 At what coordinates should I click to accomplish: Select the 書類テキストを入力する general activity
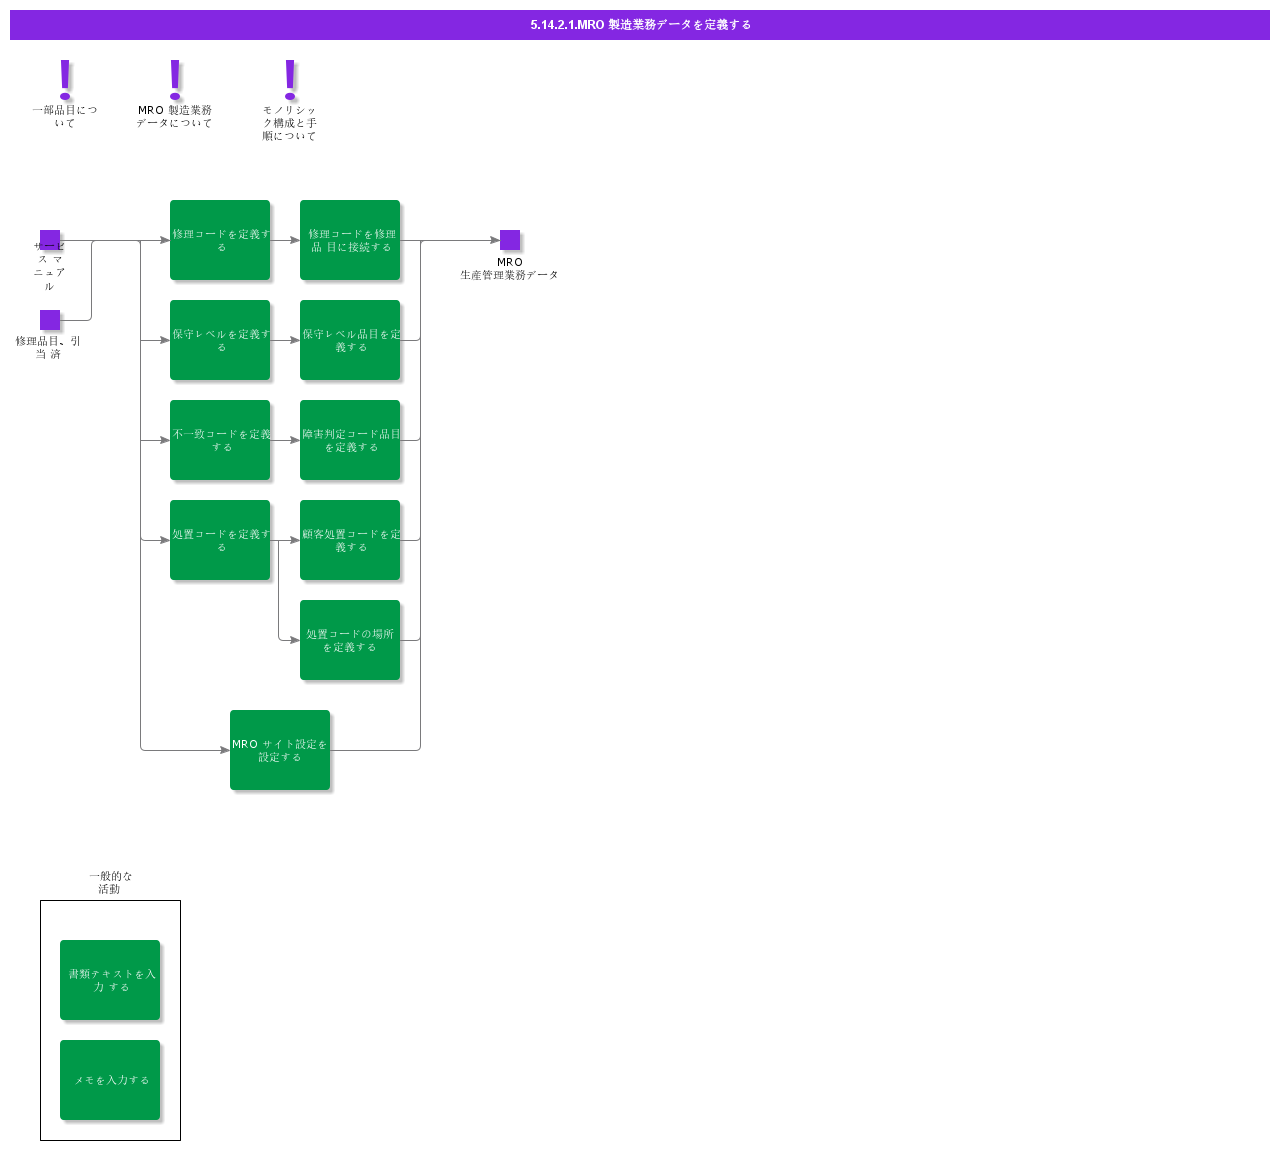click(110, 980)
